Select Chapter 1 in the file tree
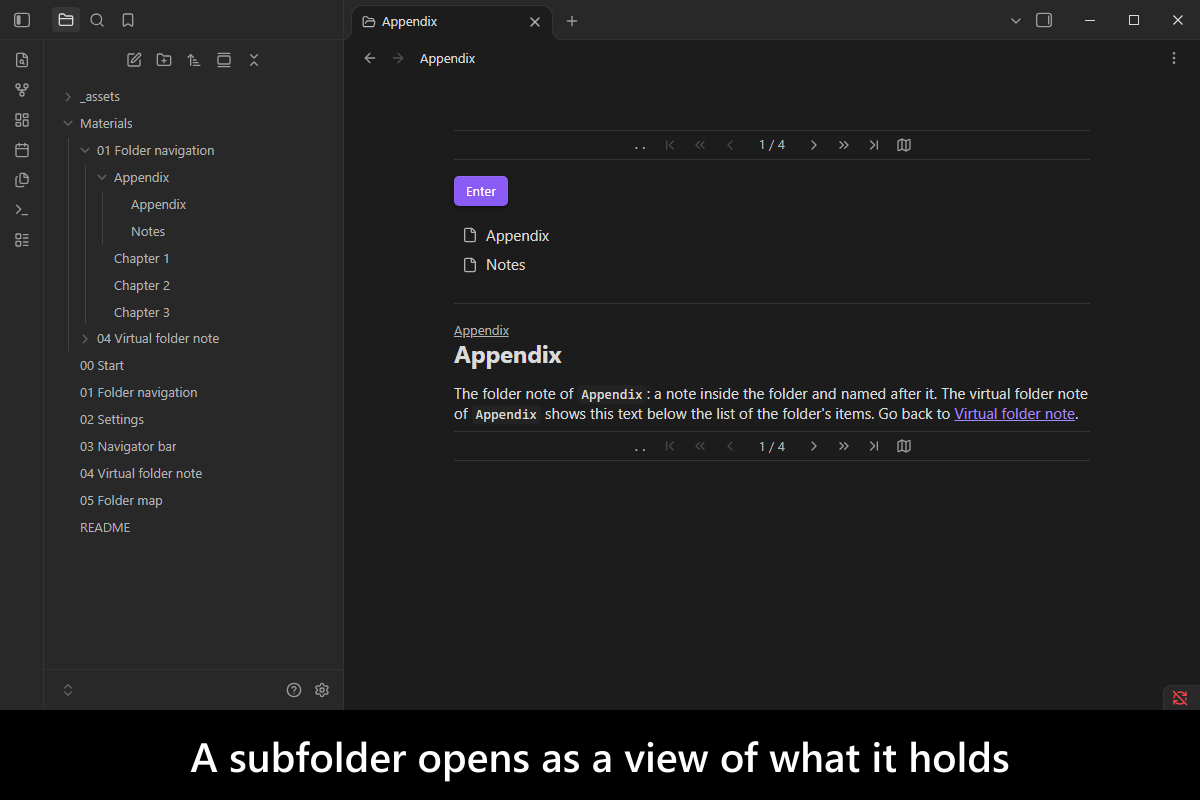The image size is (1200, 800). coord(142,259)
